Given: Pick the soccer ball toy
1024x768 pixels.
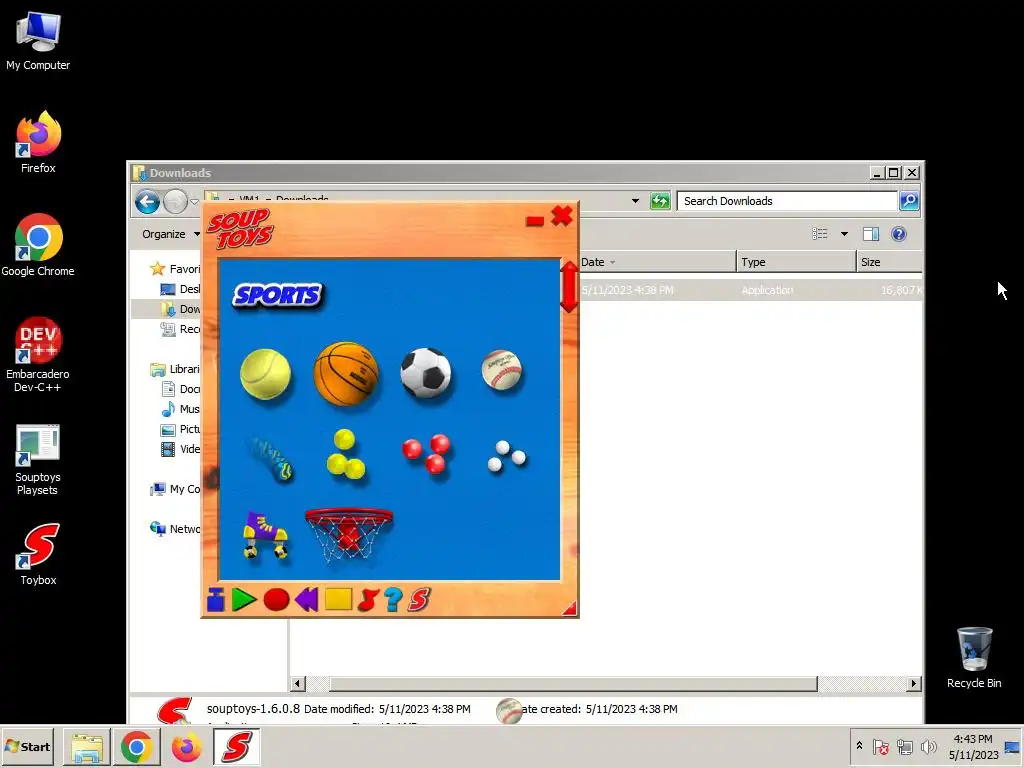Looking at the screenshot, I should point(426,372).
